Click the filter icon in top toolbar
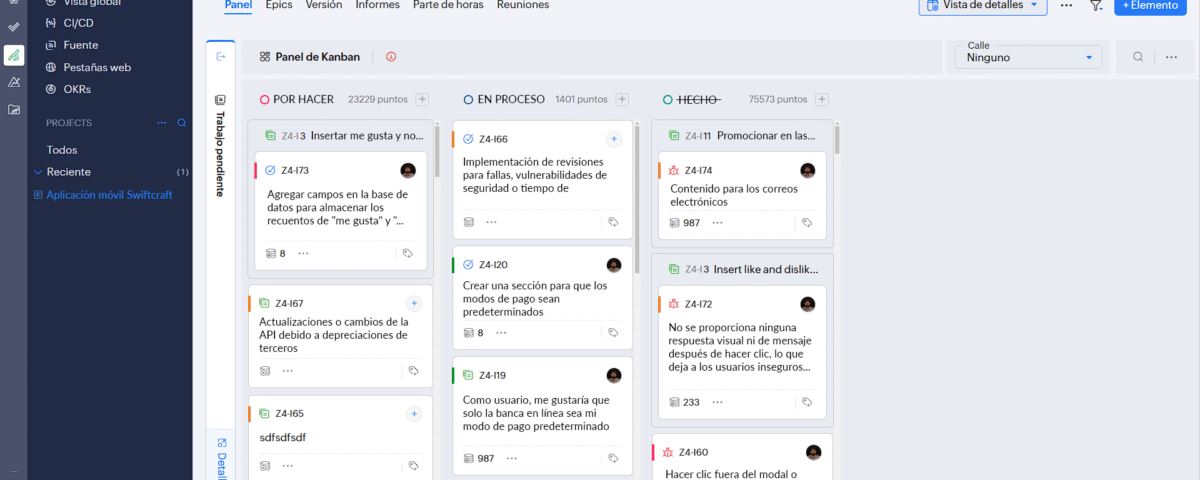Screen dimensions: 1200x480 click(1096, 5)
